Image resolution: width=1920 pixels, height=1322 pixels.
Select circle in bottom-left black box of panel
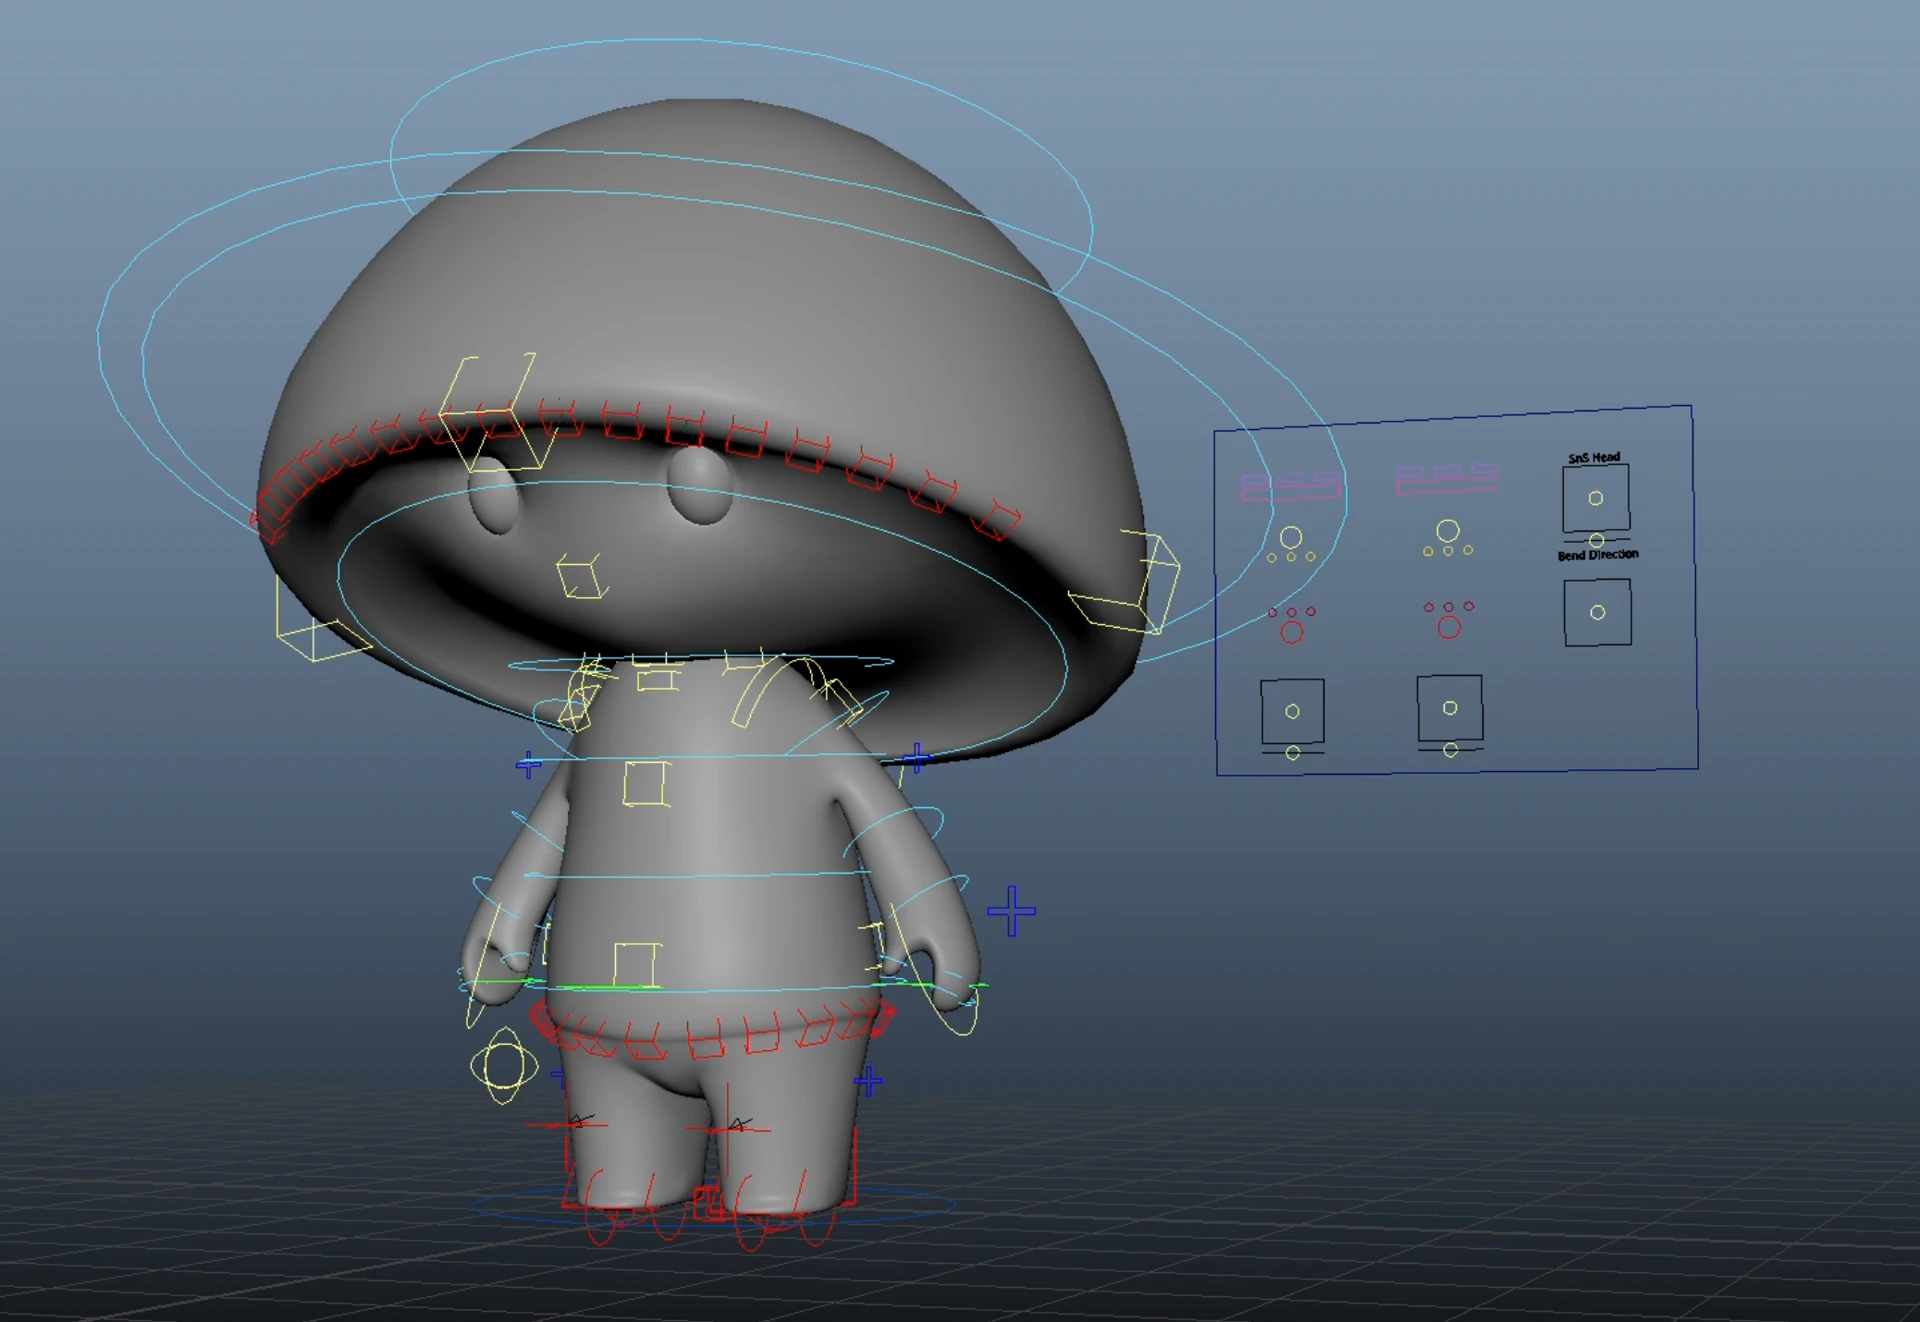tap(1292, 712)
